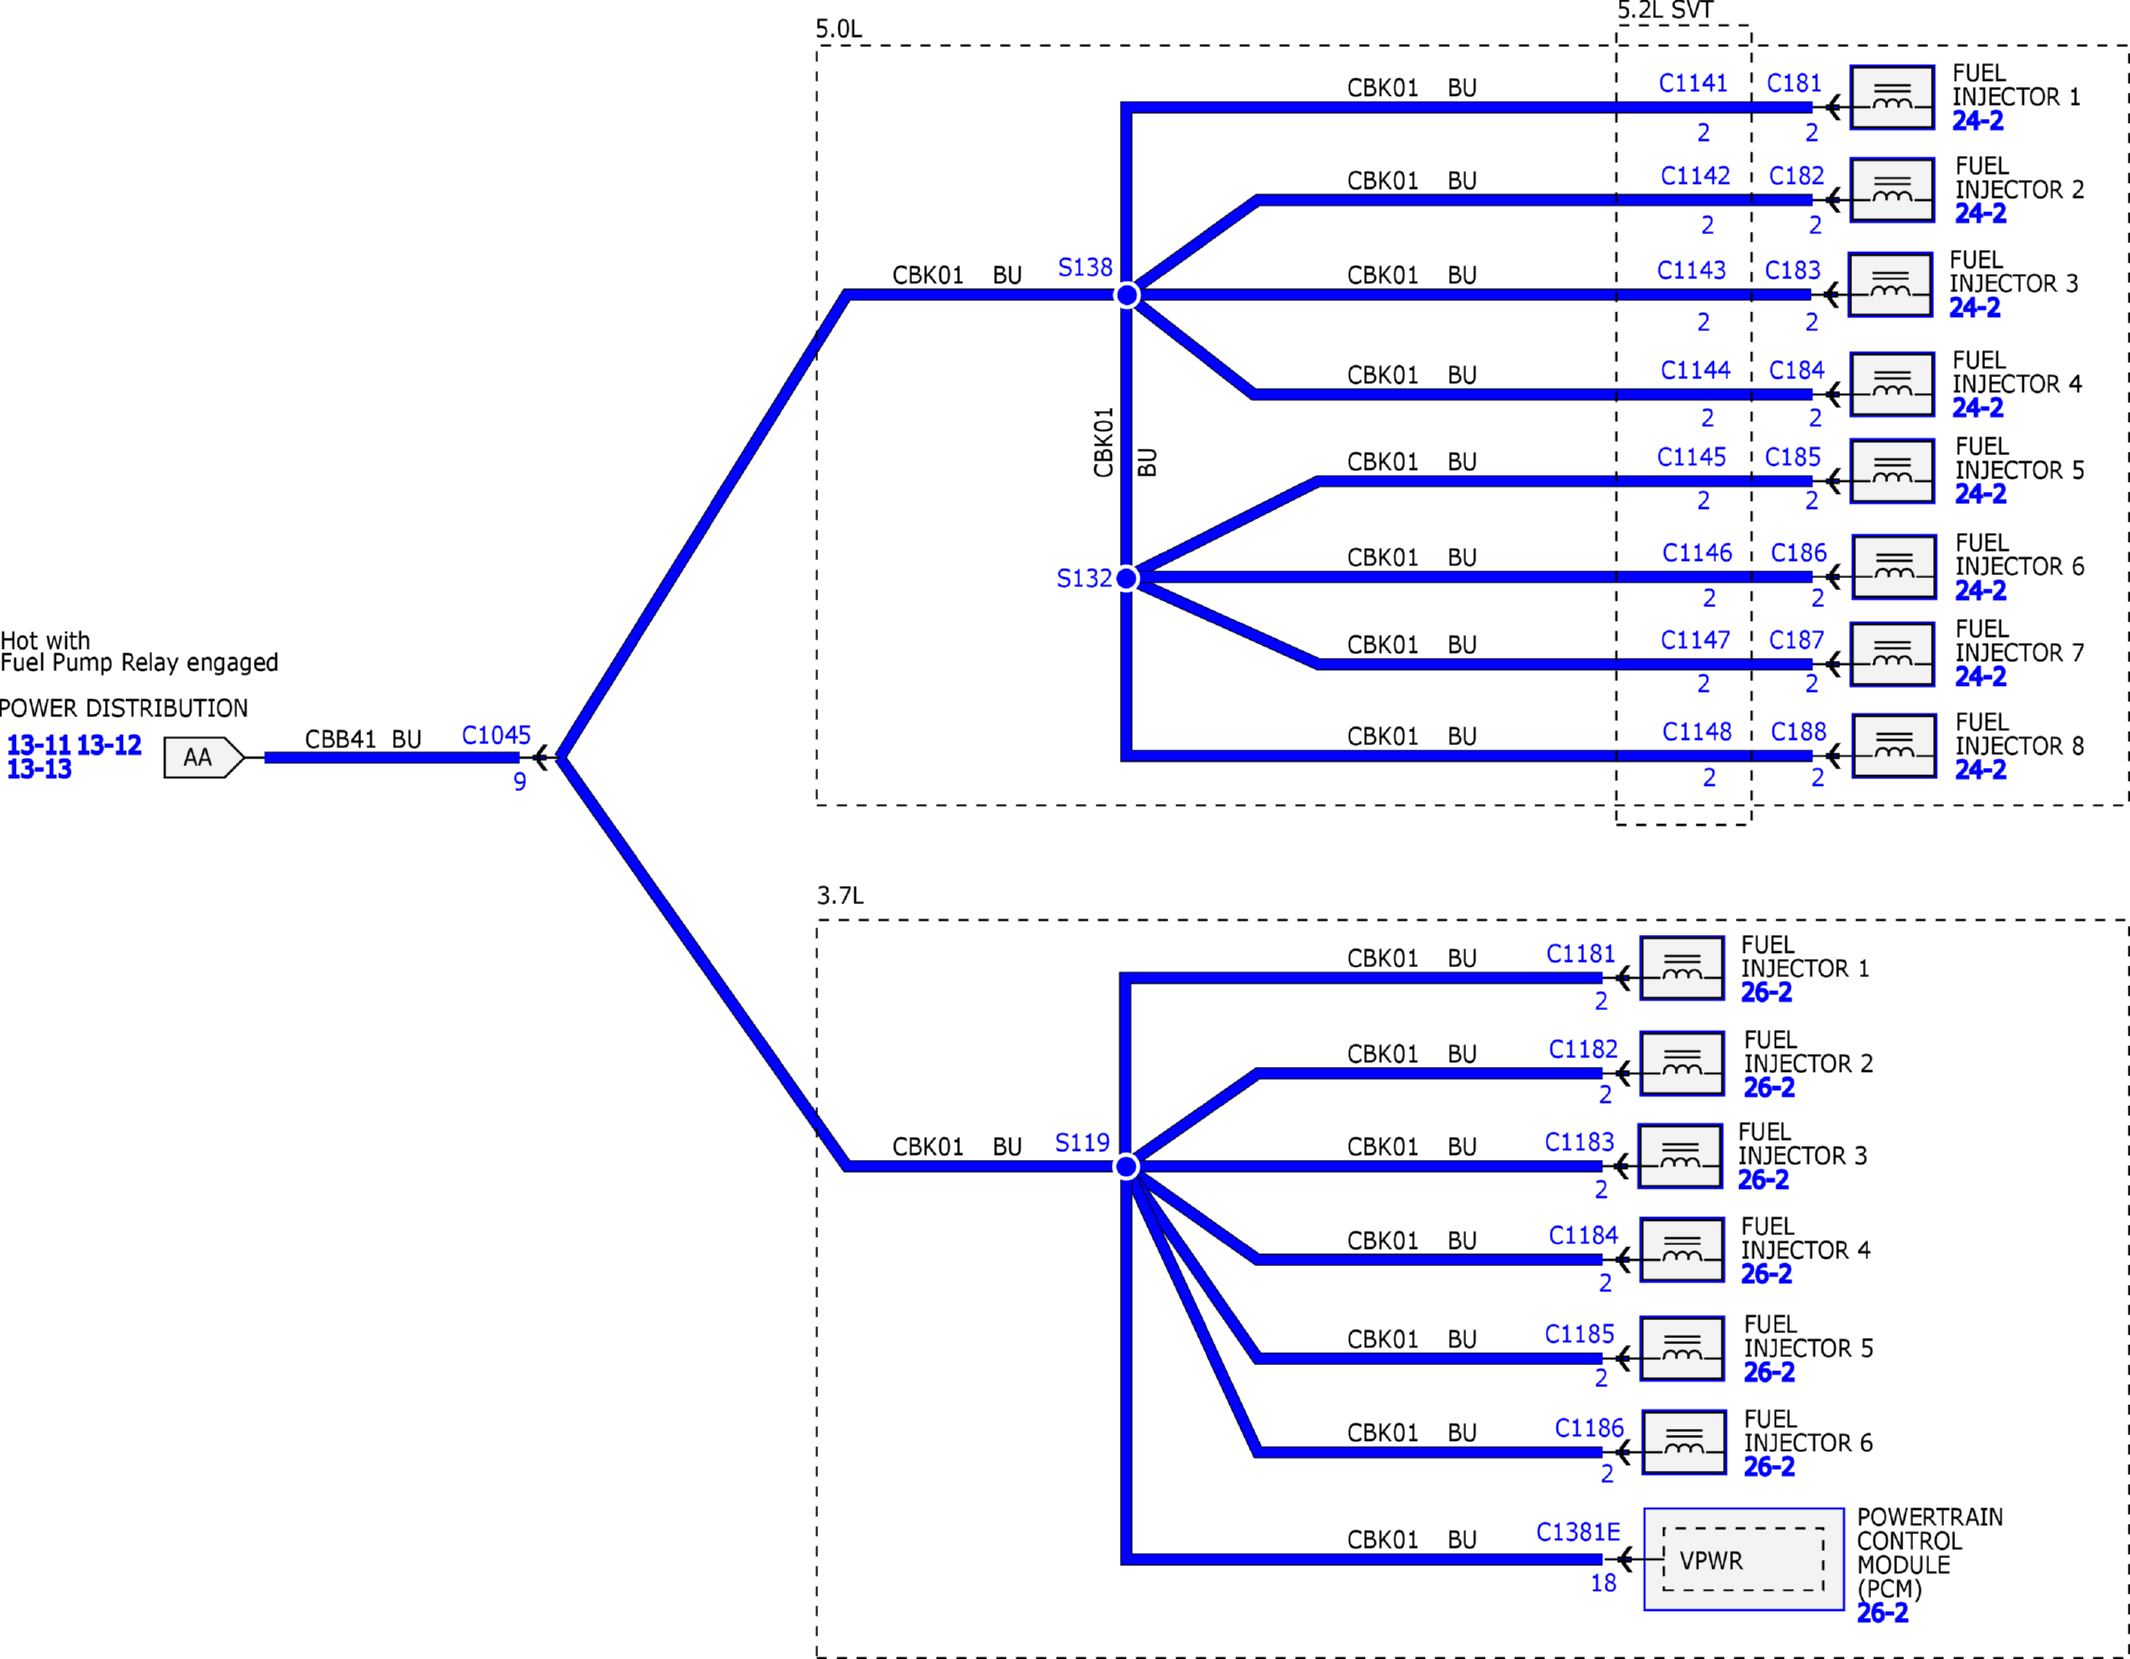This screenshot has width=2130, height=1659.
Task: Click connector label C181
Action: [1794, 83]
